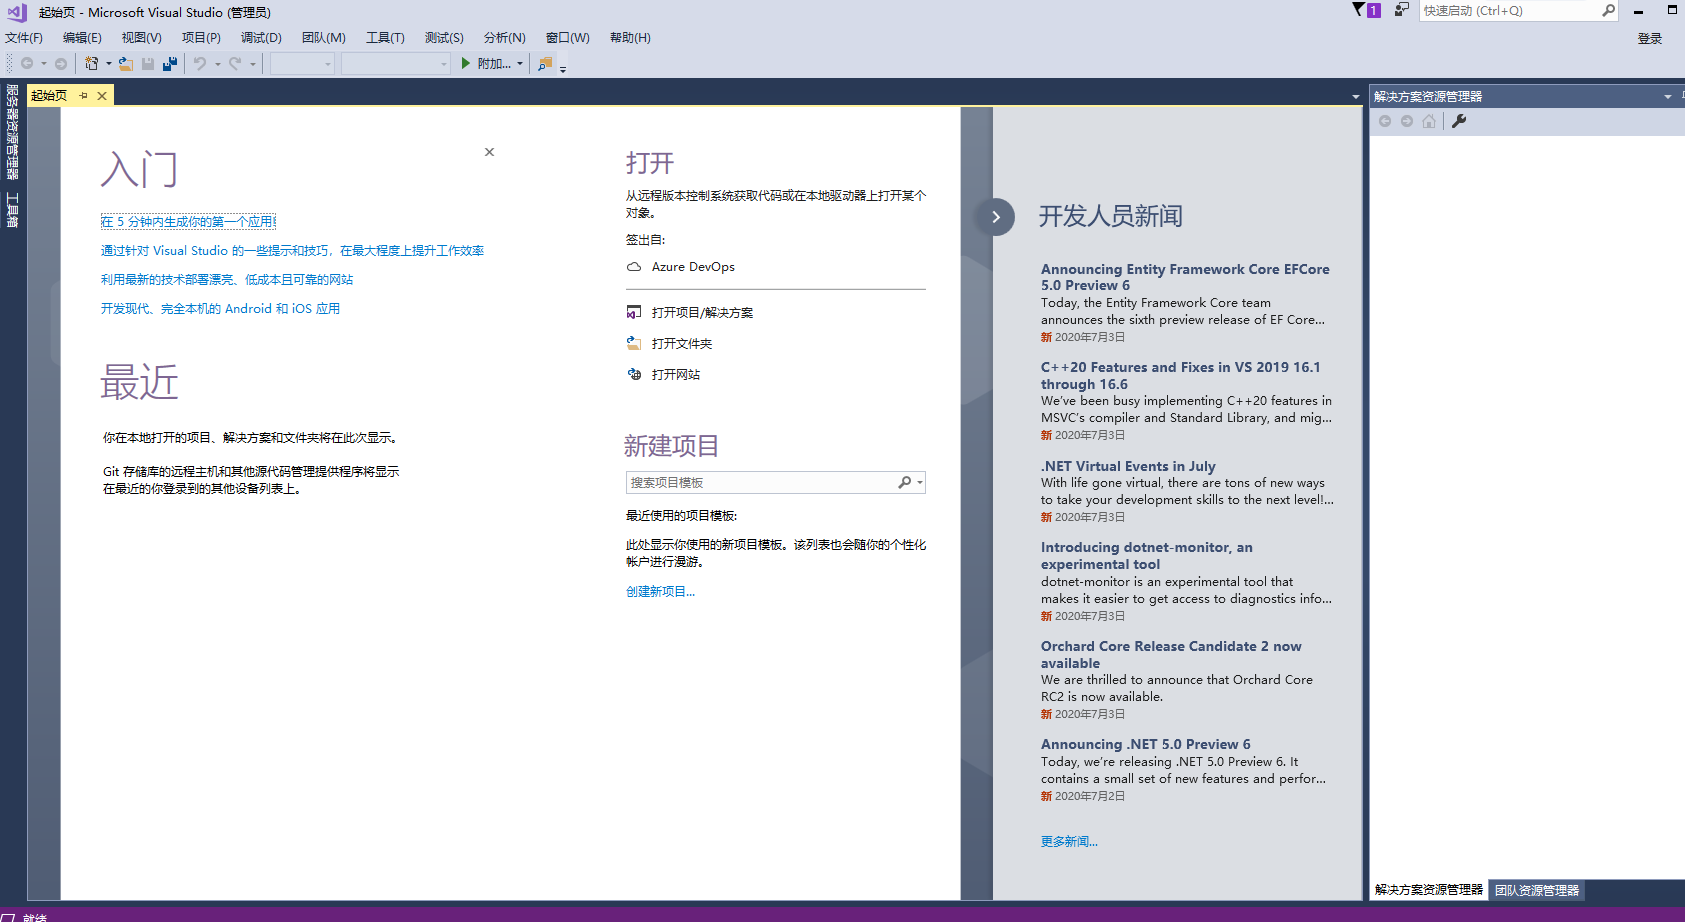Viewport: 1685px width, 922px height.
Task: Expand the New Project dropdown arrow
Action: click(x=109, y=63)
